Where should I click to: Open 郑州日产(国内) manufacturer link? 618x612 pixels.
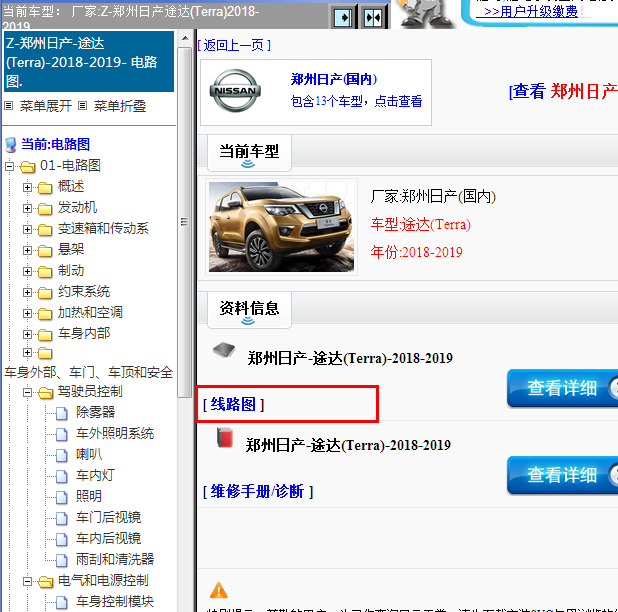tap(334, 80)
